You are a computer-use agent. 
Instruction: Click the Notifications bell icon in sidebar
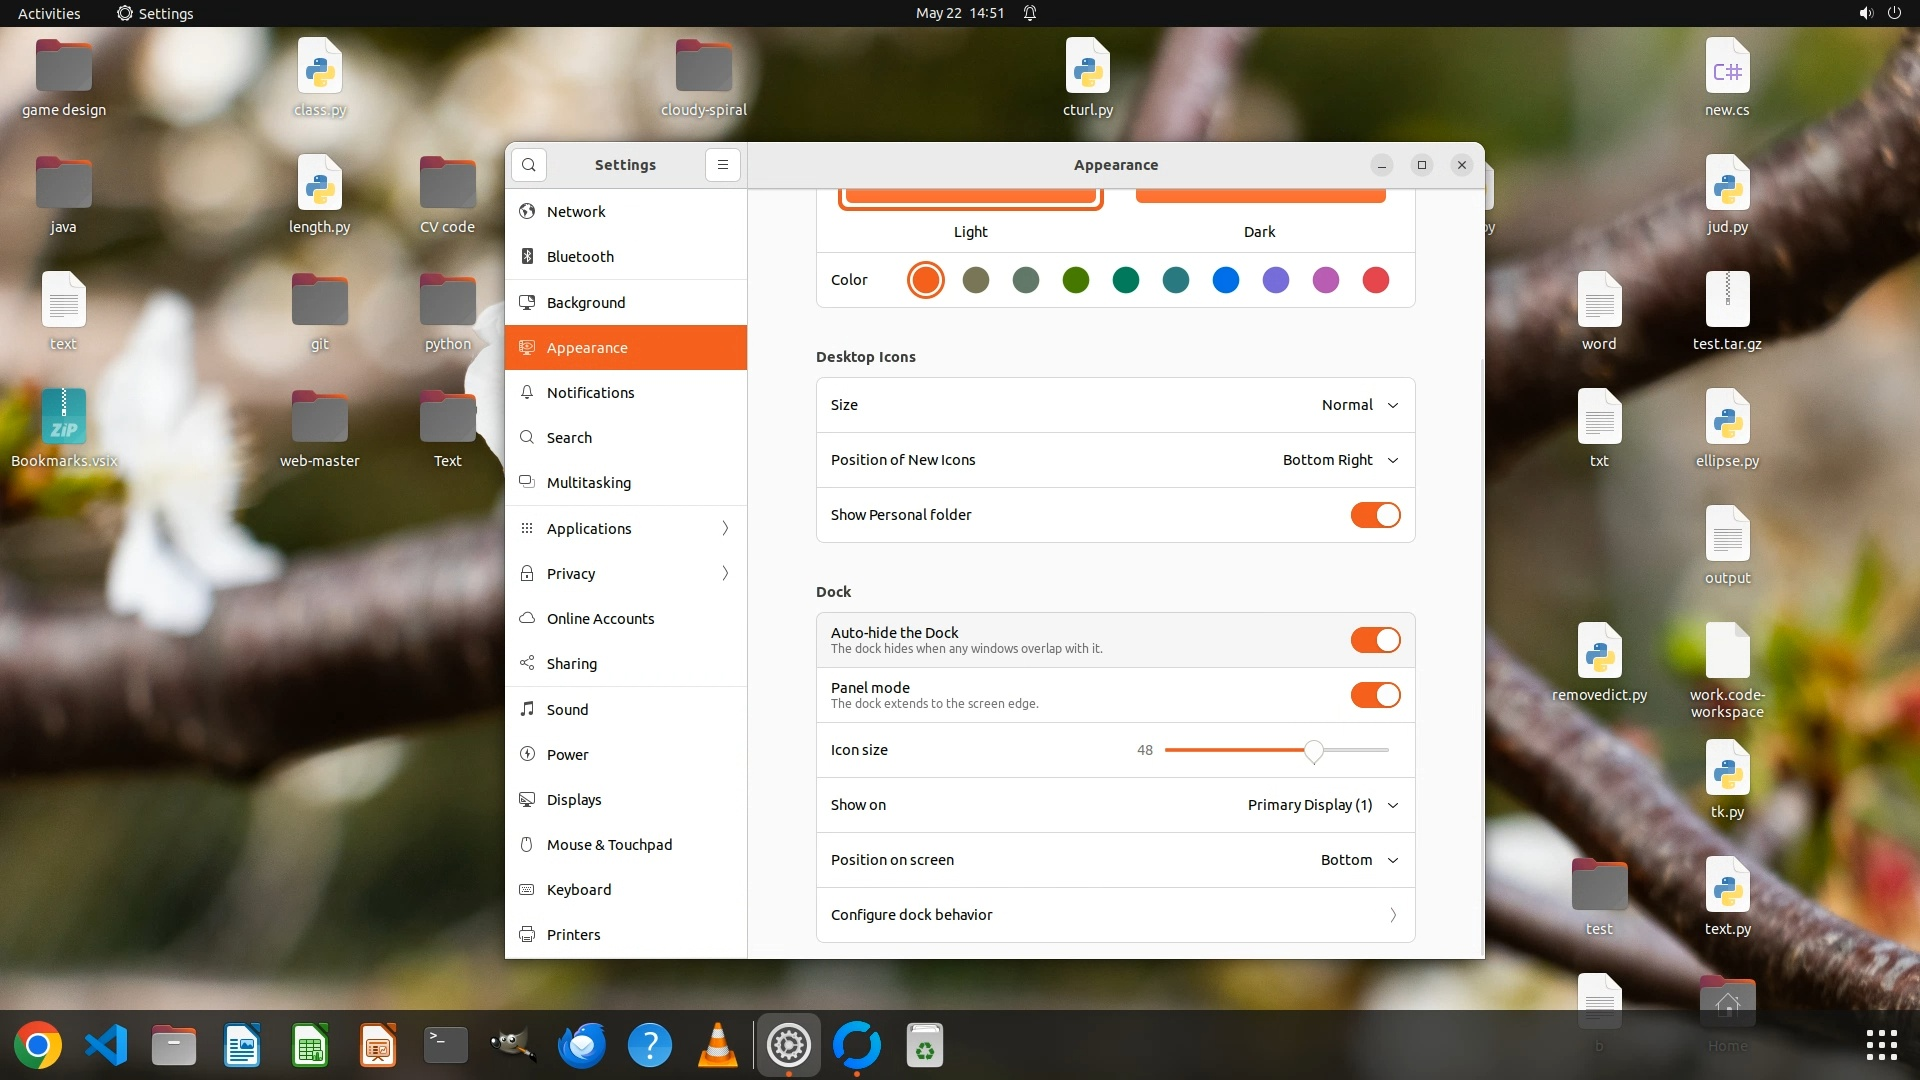527,393
